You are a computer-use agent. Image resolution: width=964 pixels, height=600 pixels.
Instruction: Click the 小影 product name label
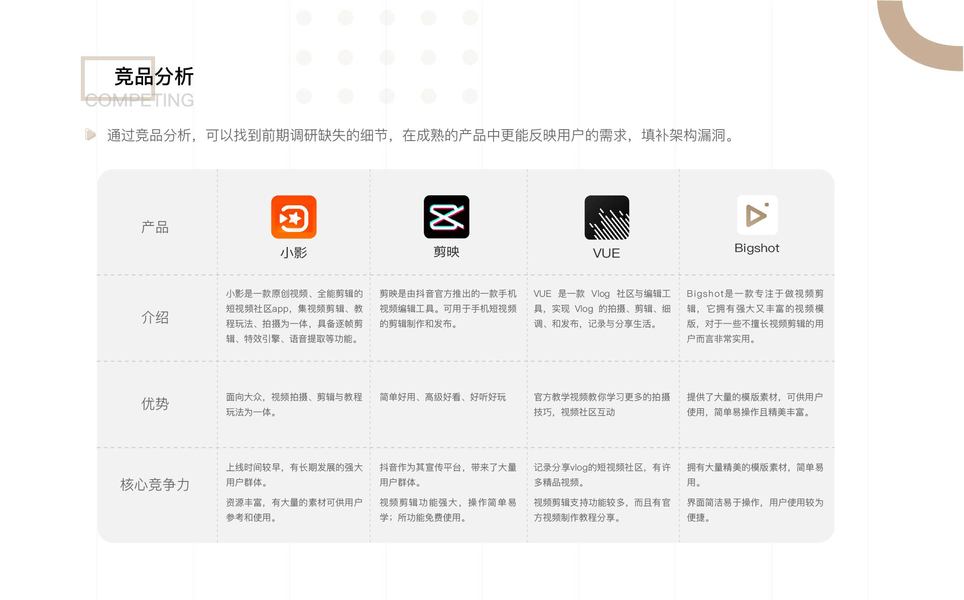[293, 253]
